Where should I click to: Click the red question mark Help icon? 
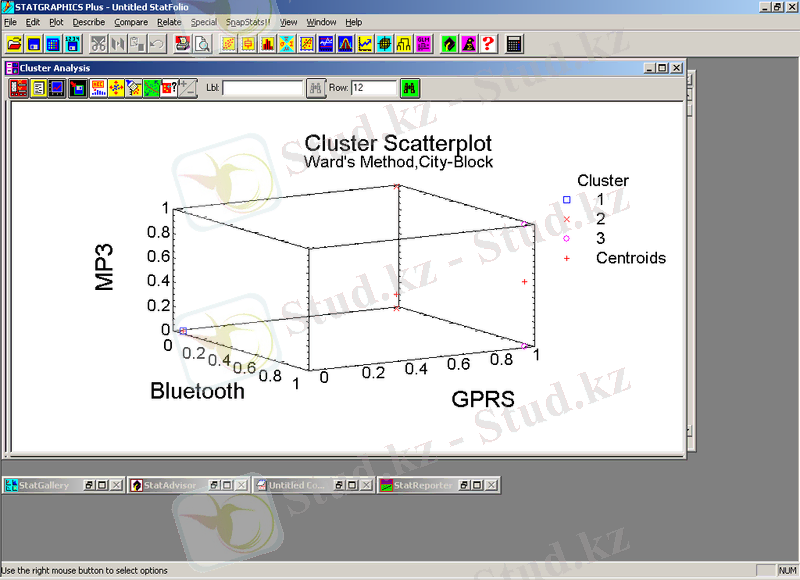[x=487, y=44]
